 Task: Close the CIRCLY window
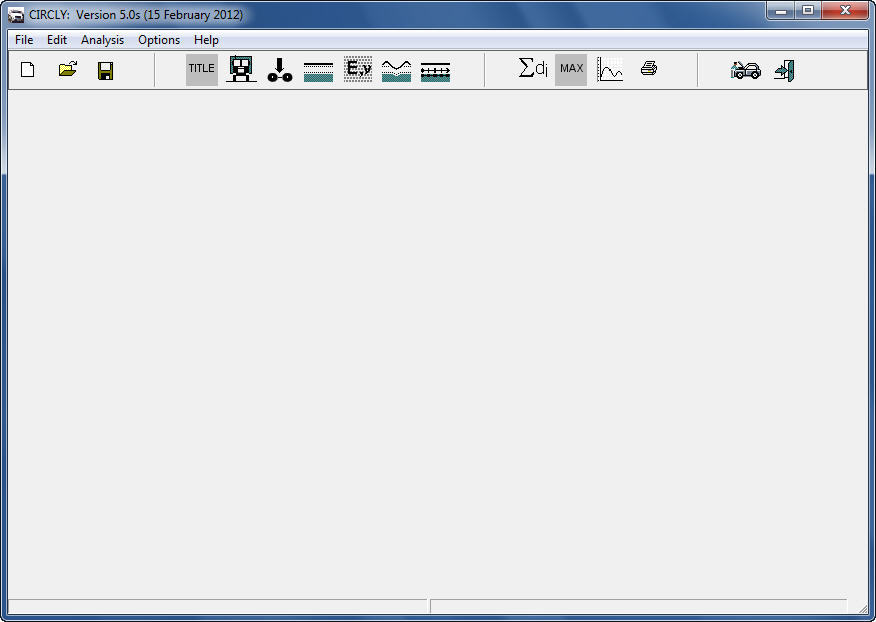(845, 11)
